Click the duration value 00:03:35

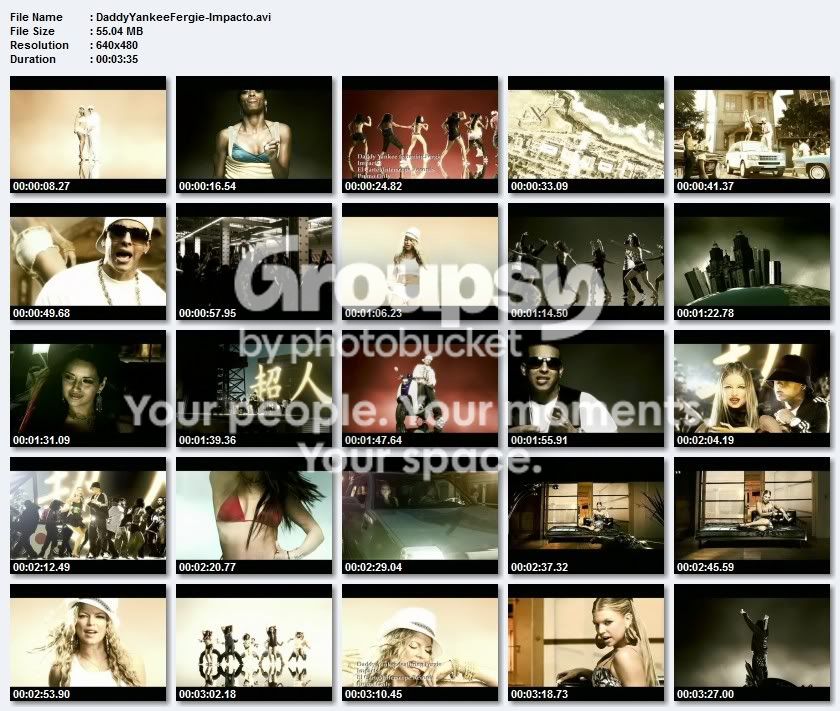click(x=117, y=59)
